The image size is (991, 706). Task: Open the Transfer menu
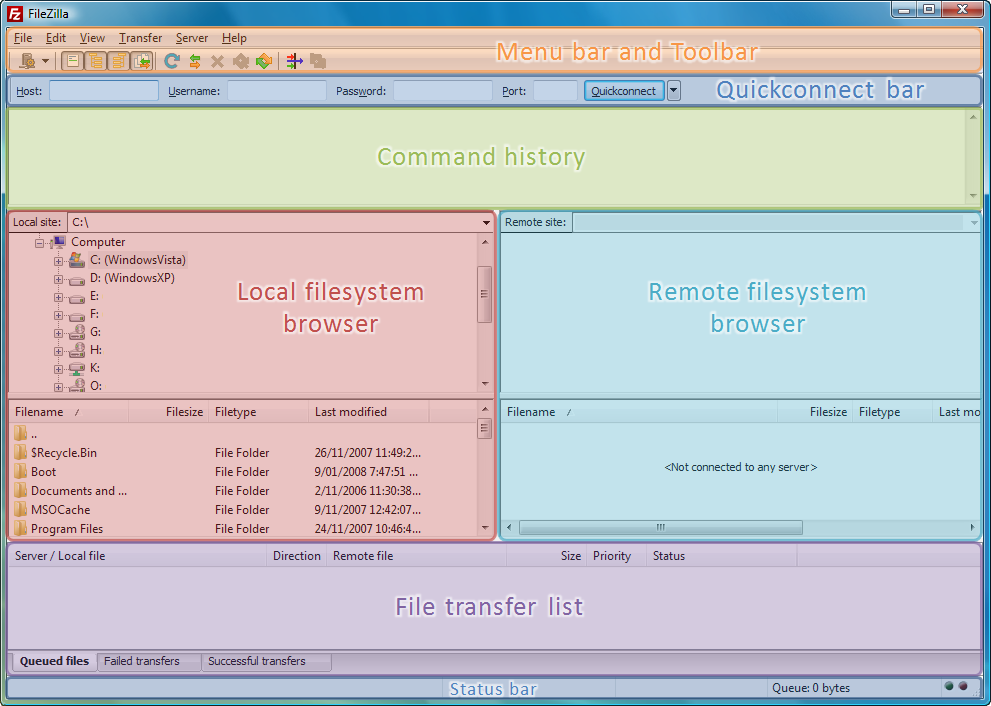(x=140, y=38)
